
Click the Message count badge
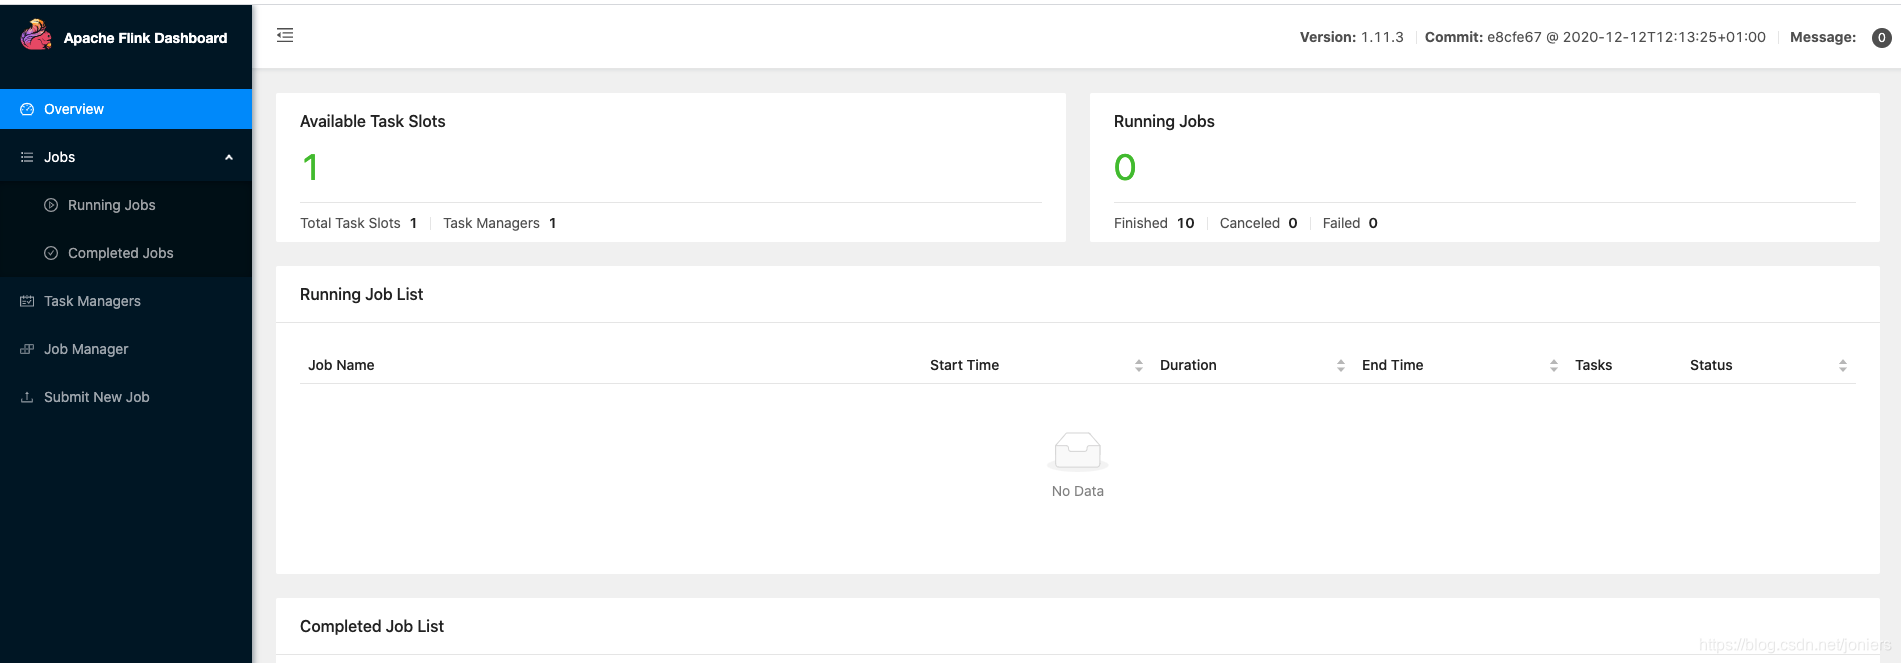pyautogui.click(x=1881, y=37)
